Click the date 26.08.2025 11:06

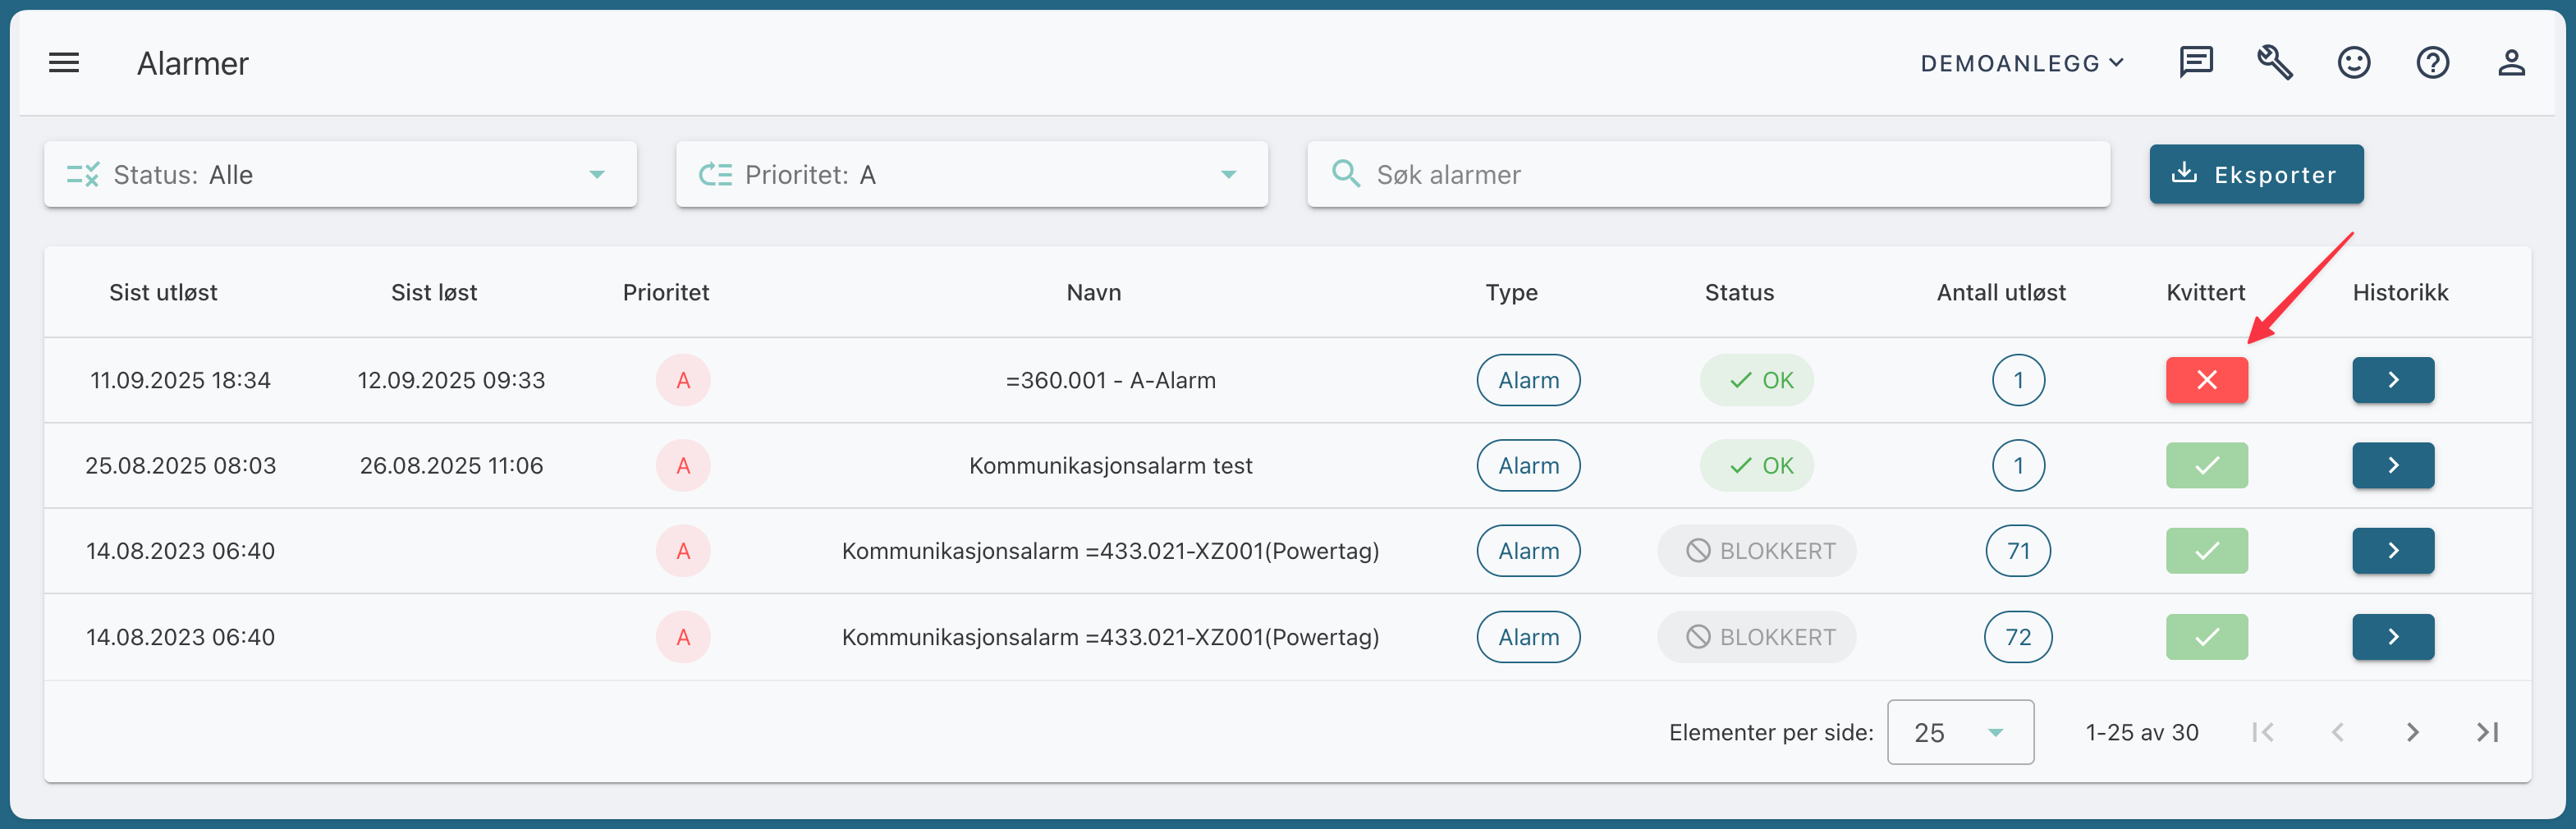[451, 465]
